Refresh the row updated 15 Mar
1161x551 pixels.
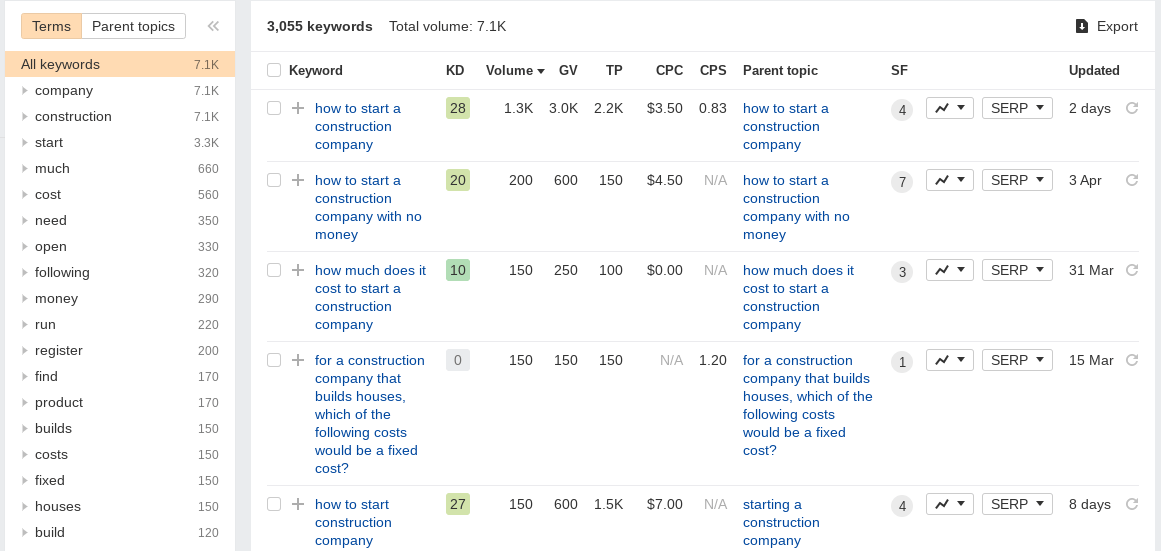coord(1131,360)
